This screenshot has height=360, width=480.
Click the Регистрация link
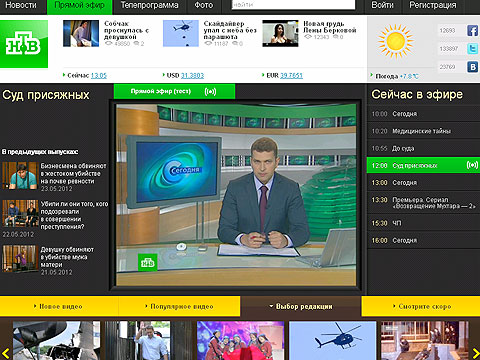(x=433, y=5)
